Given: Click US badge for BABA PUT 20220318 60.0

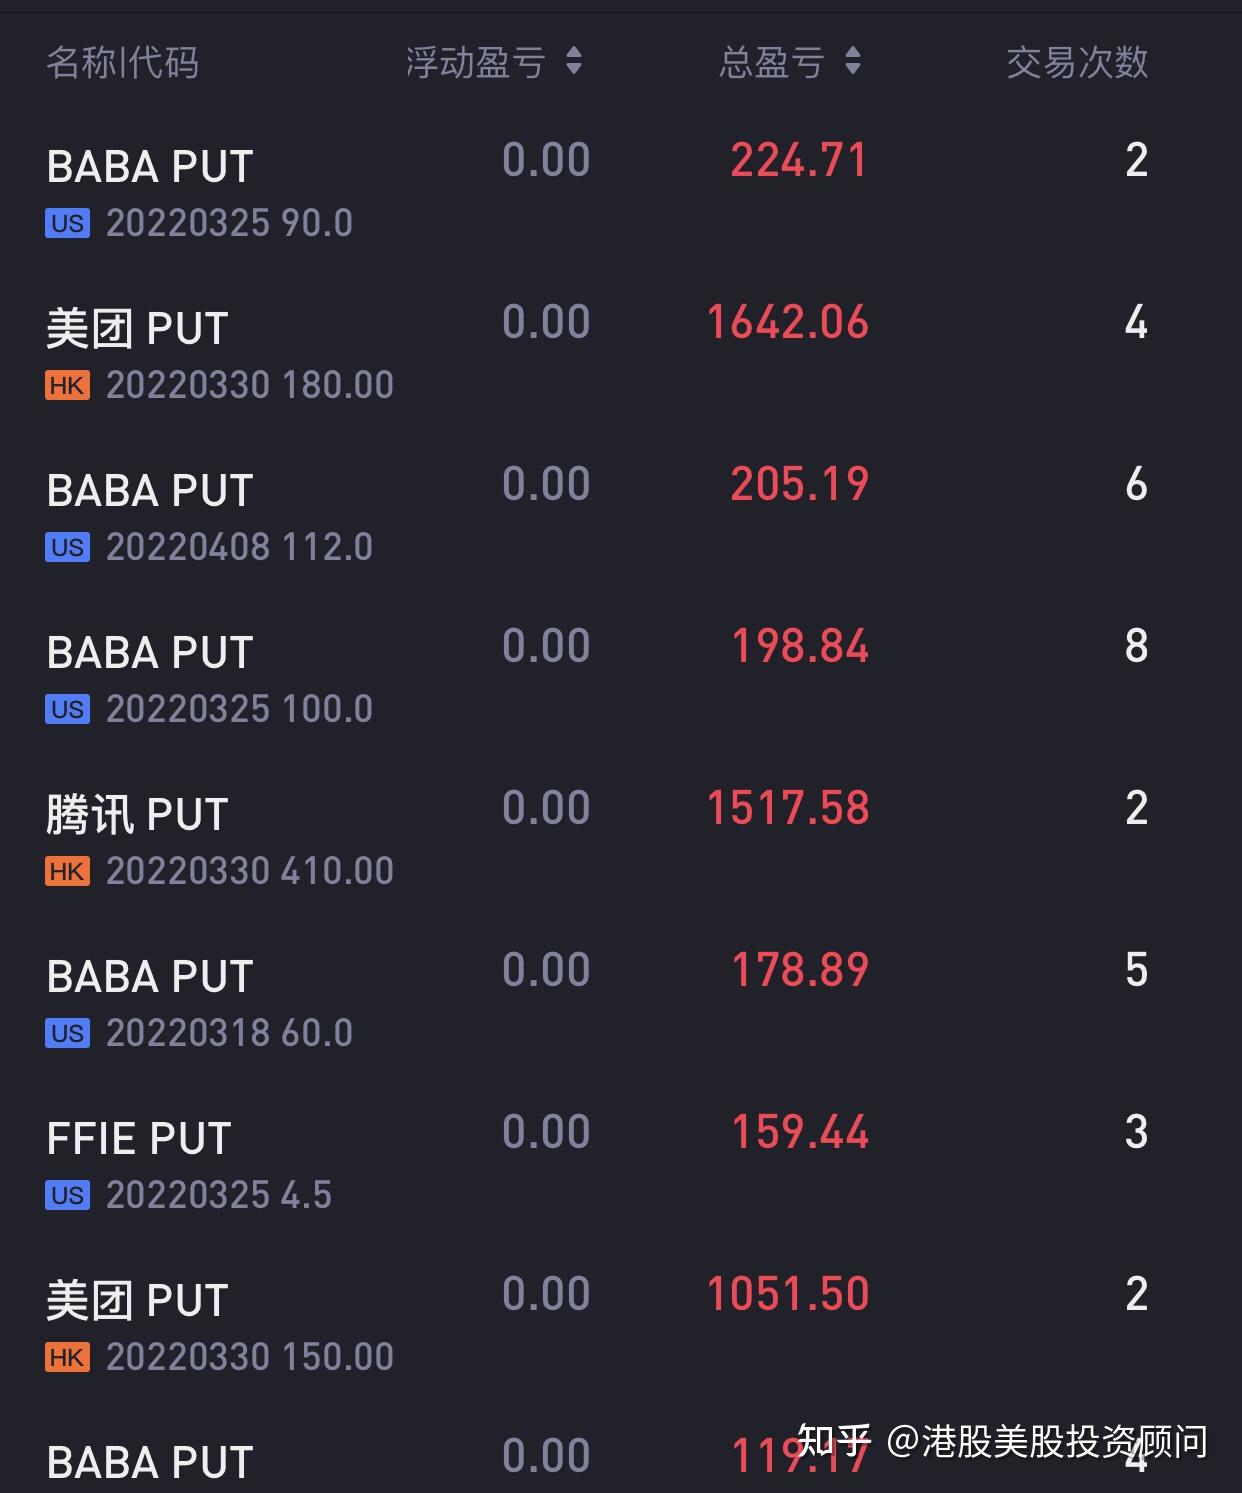Looking at the screenshot, I should click(67, 1033).
